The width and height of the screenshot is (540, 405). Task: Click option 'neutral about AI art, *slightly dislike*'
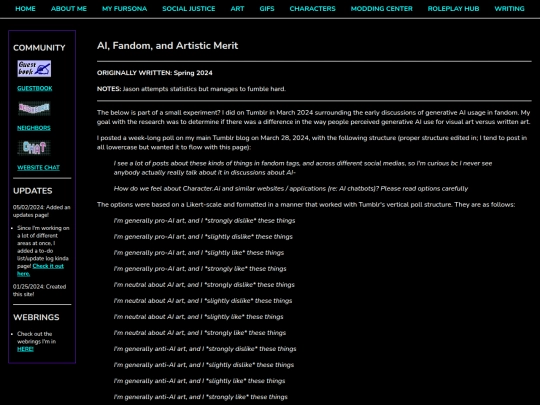pyautogui.click(x=202, y=301)
